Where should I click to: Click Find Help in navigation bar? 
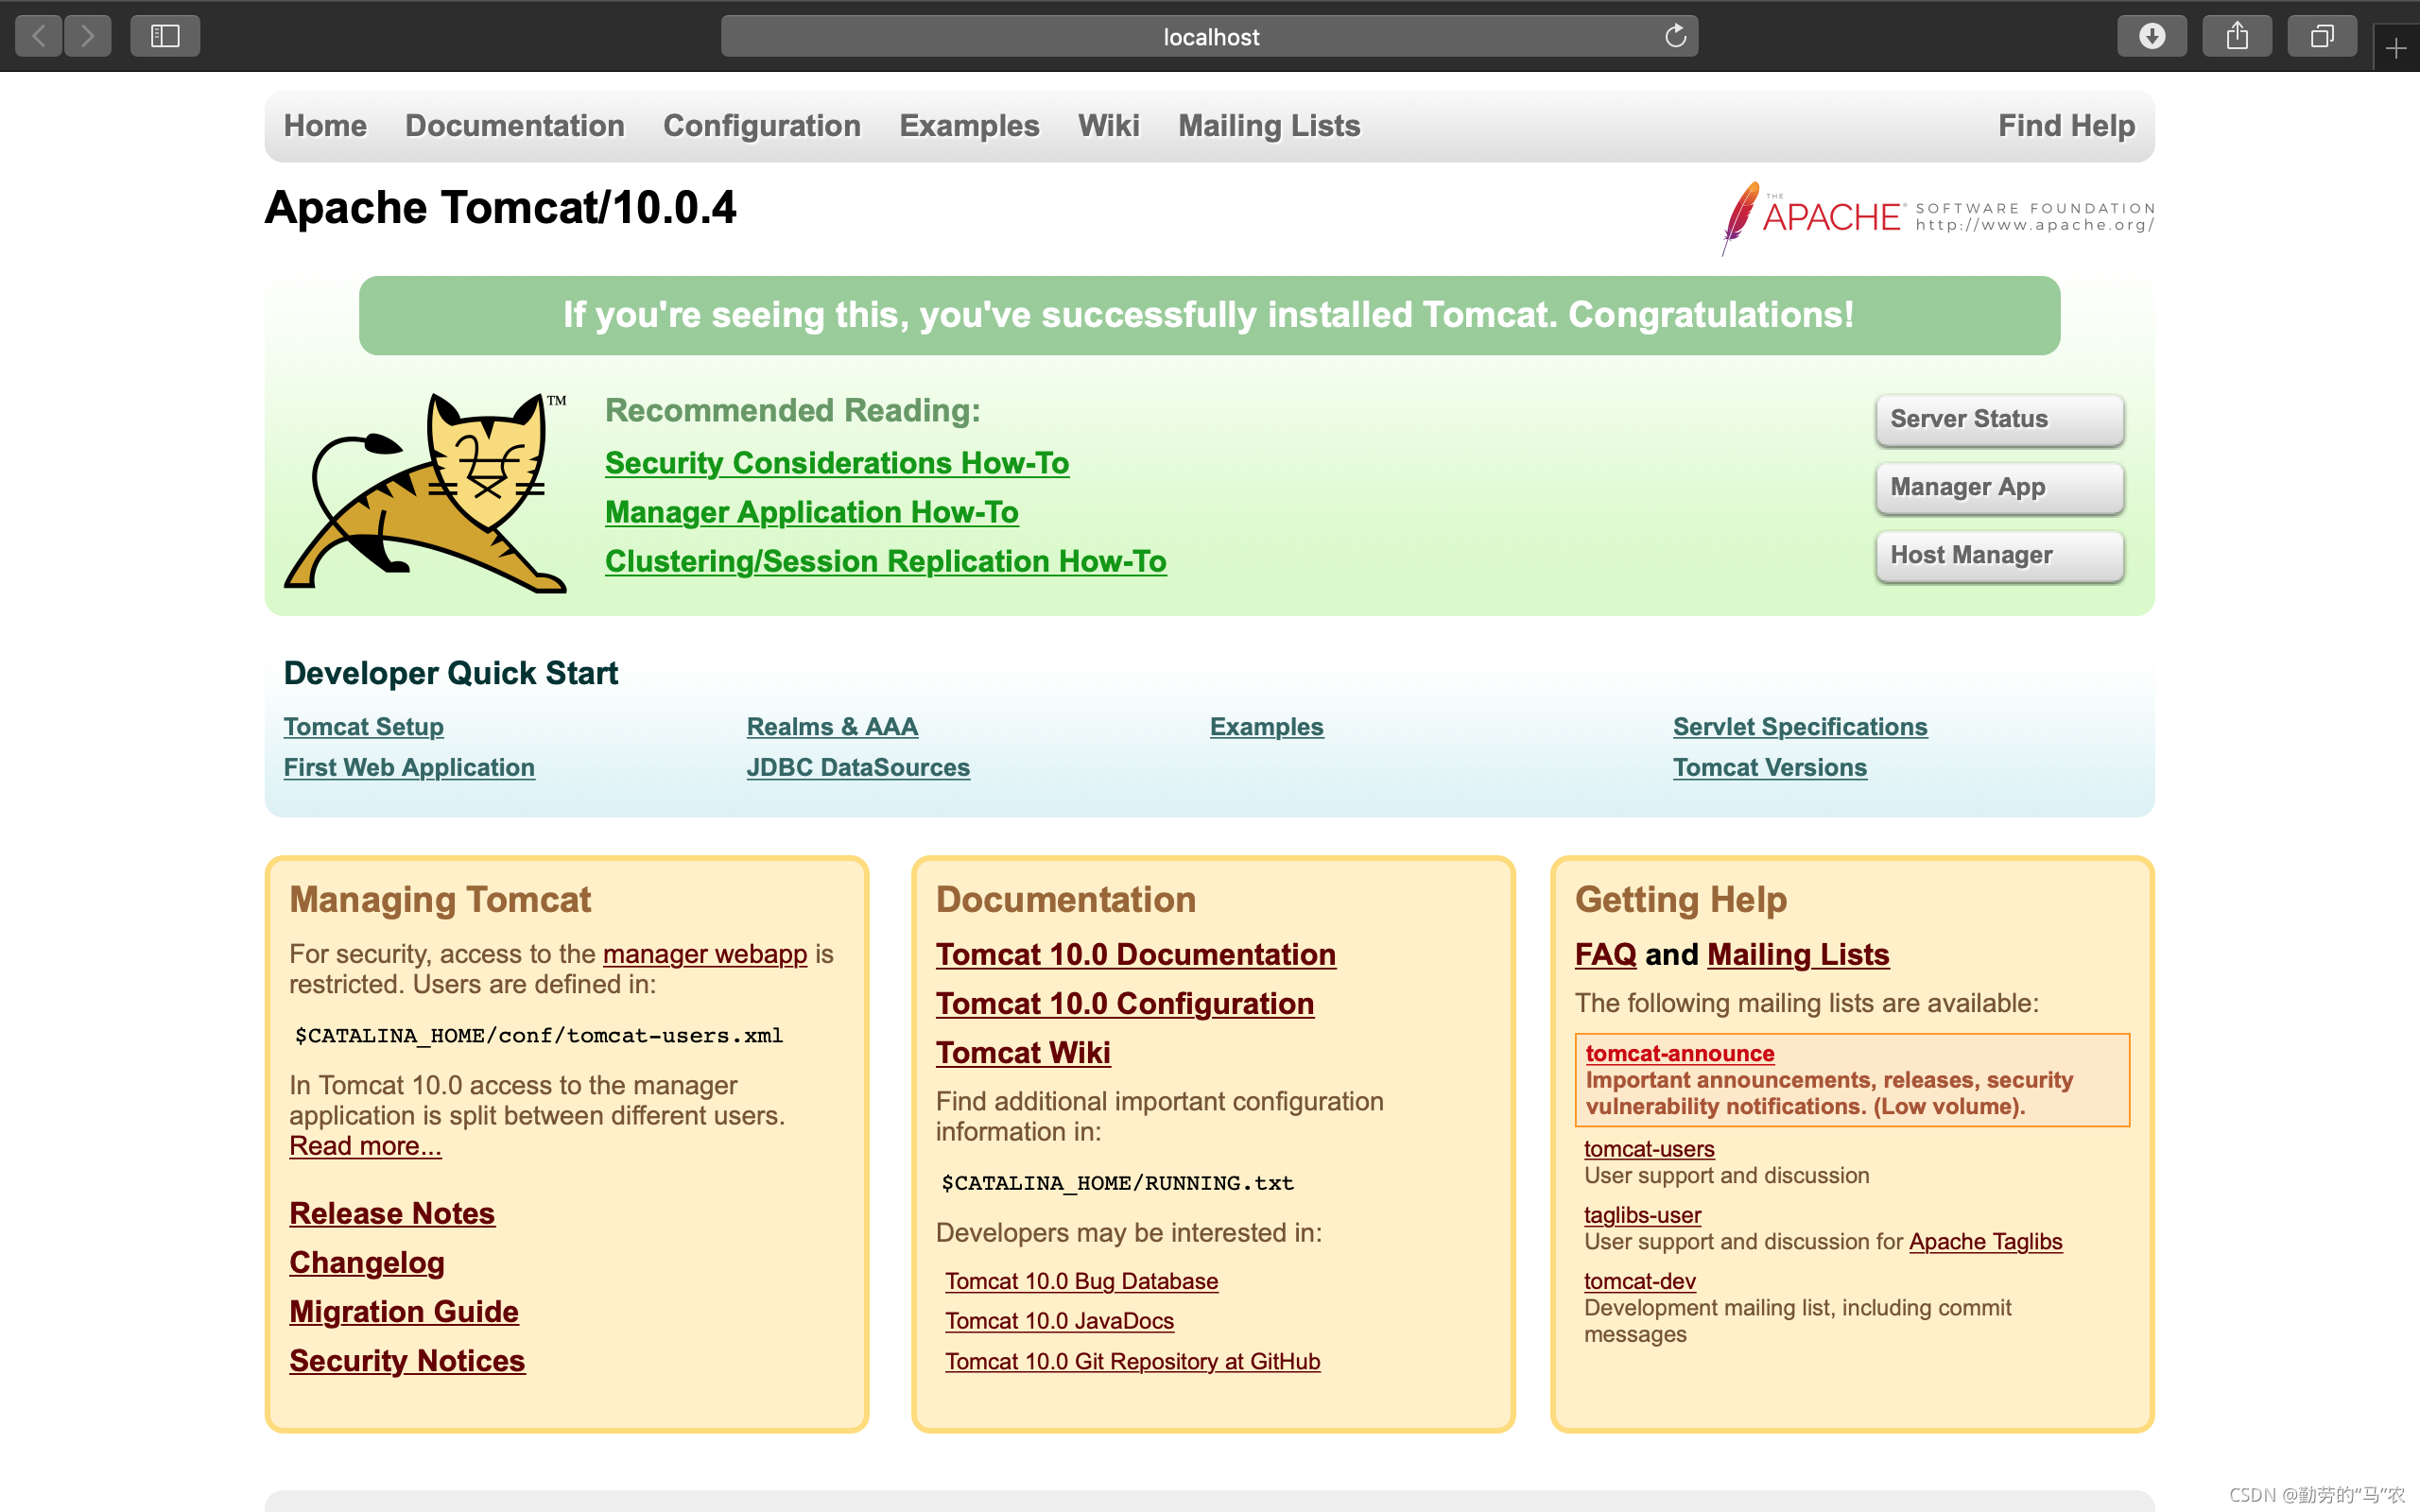click(x=2066, y=126)
